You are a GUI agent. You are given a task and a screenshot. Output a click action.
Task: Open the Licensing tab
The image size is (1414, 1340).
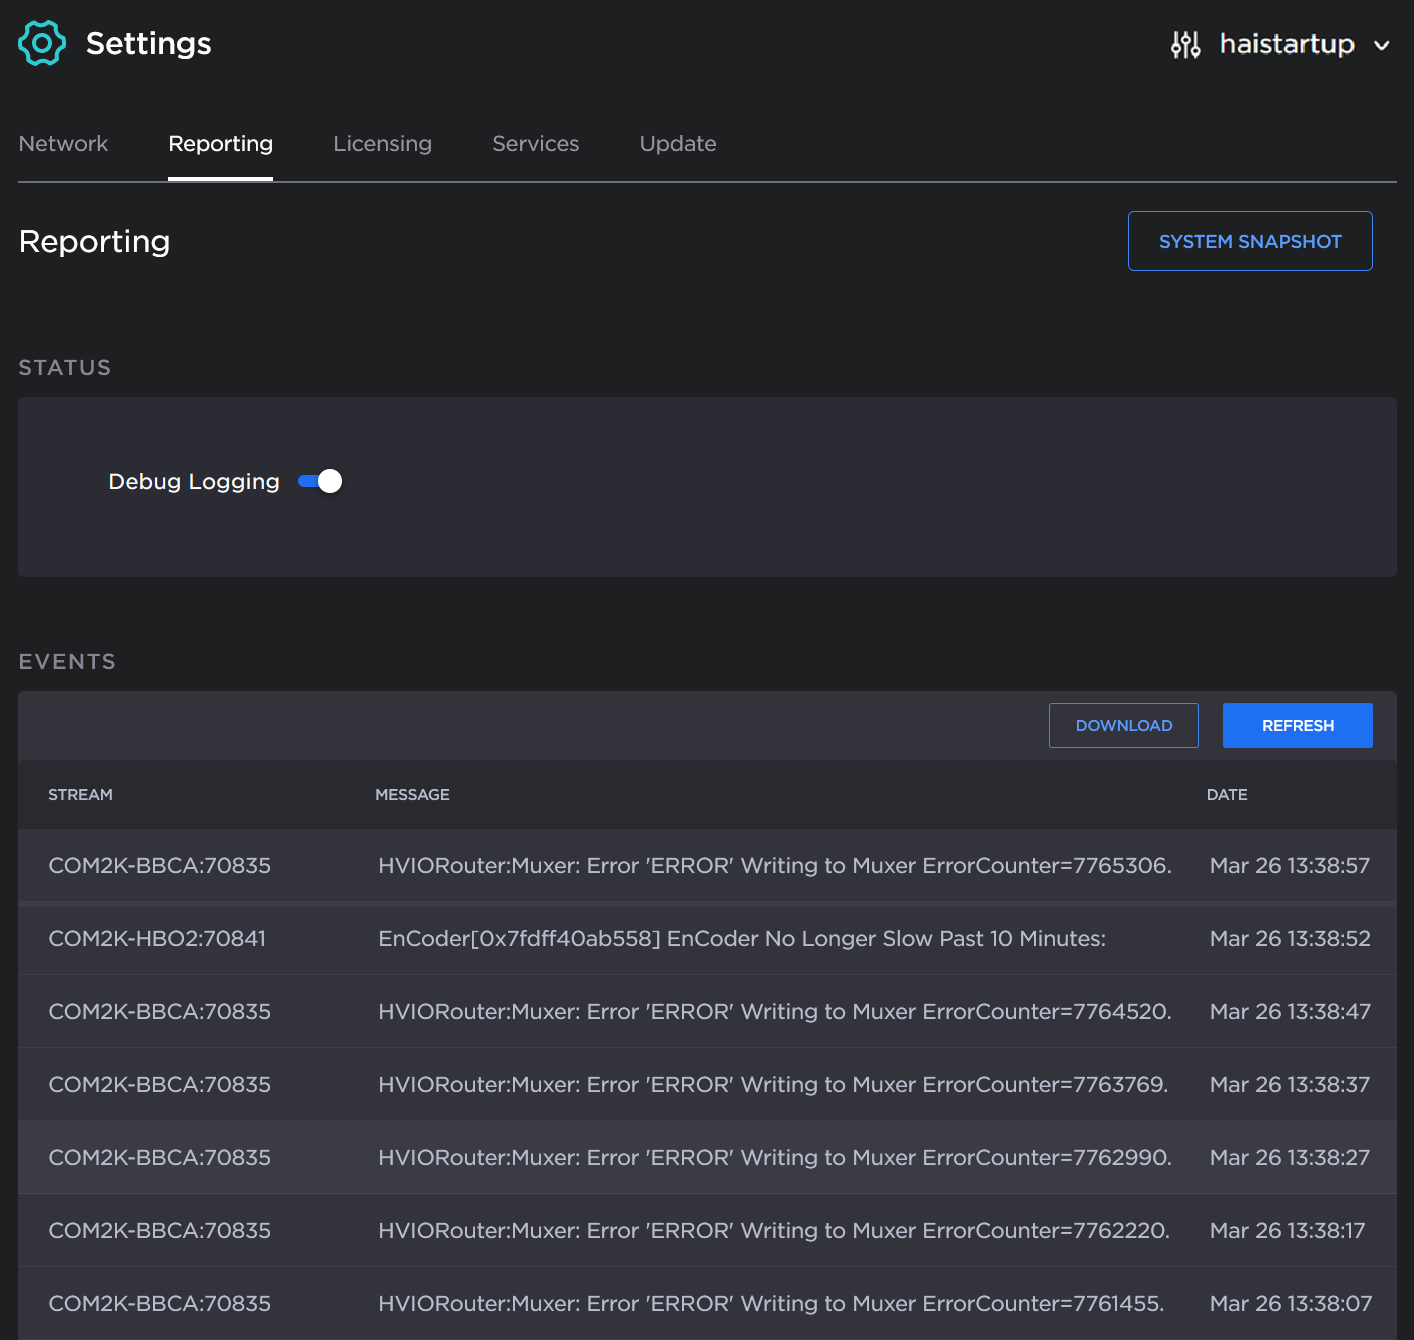[382, 144]
